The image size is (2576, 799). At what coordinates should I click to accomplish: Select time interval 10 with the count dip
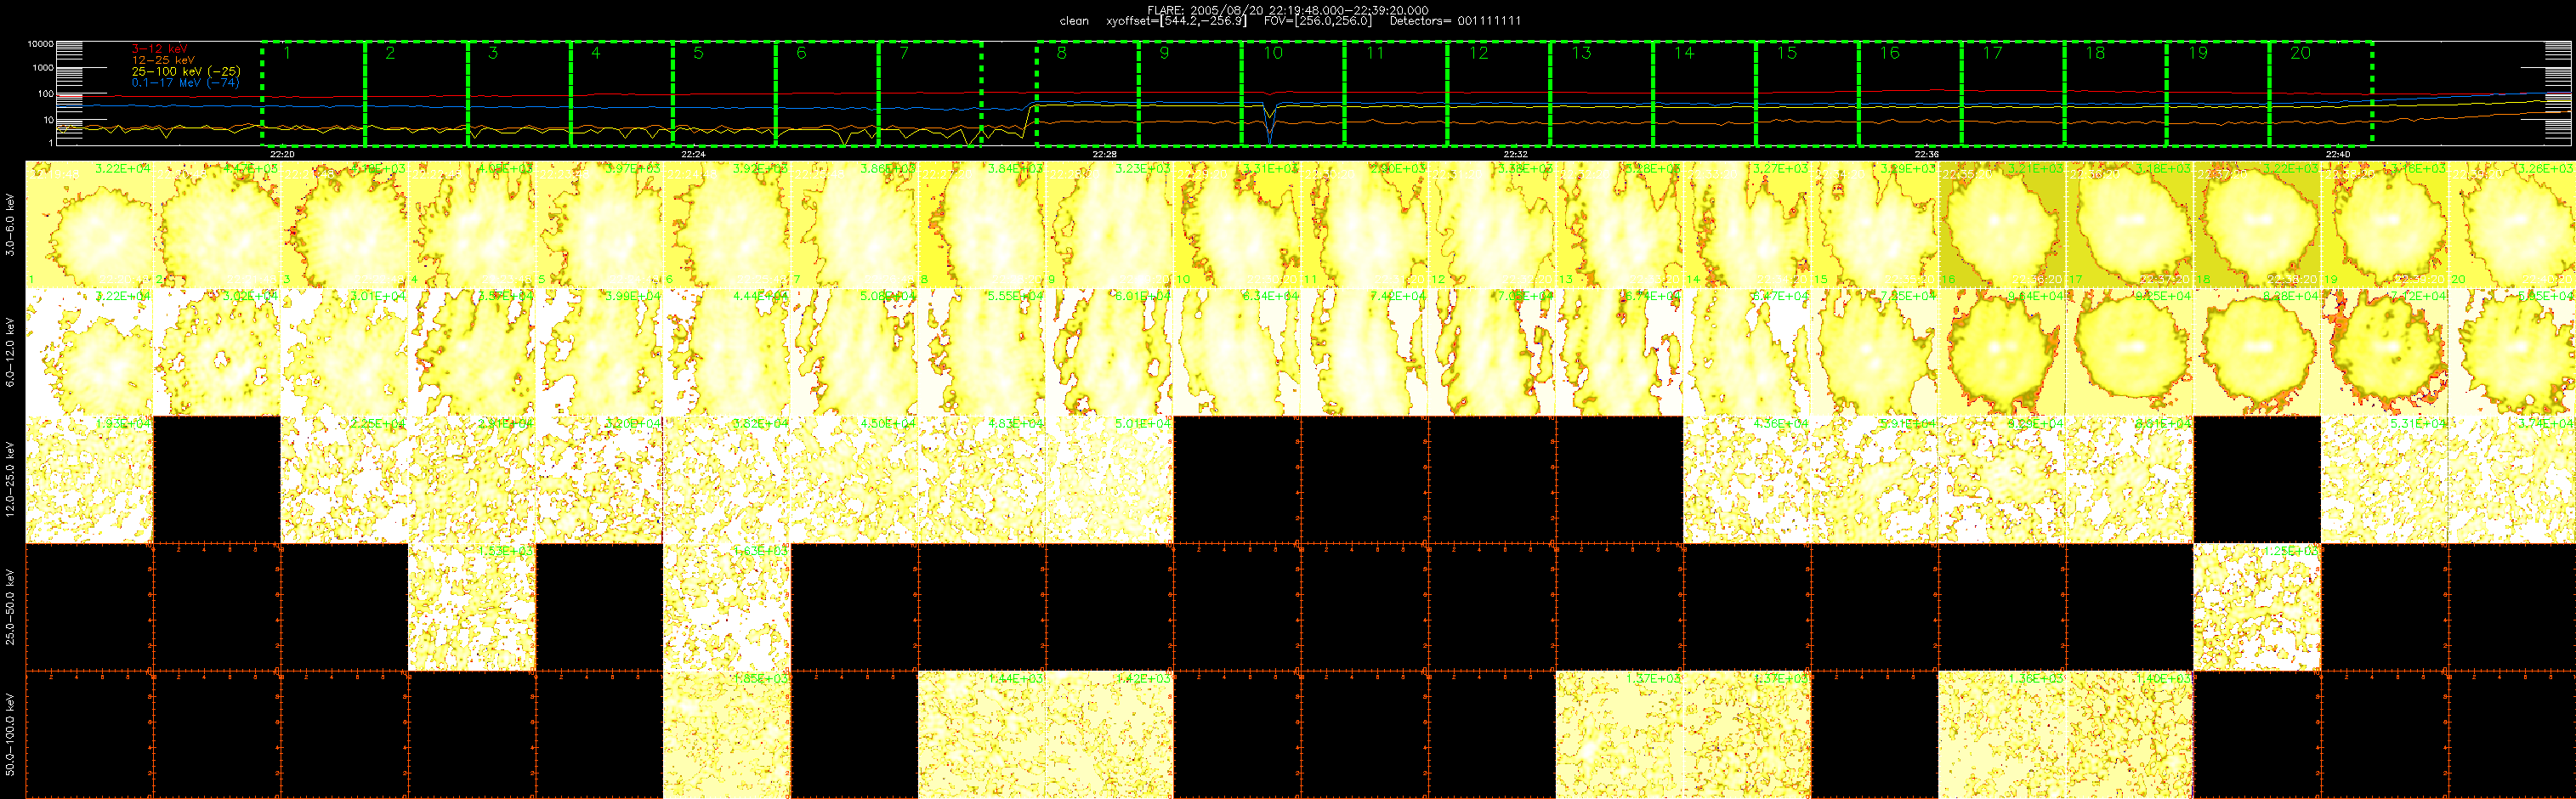pyautogui.click(x=1294, y=94)
